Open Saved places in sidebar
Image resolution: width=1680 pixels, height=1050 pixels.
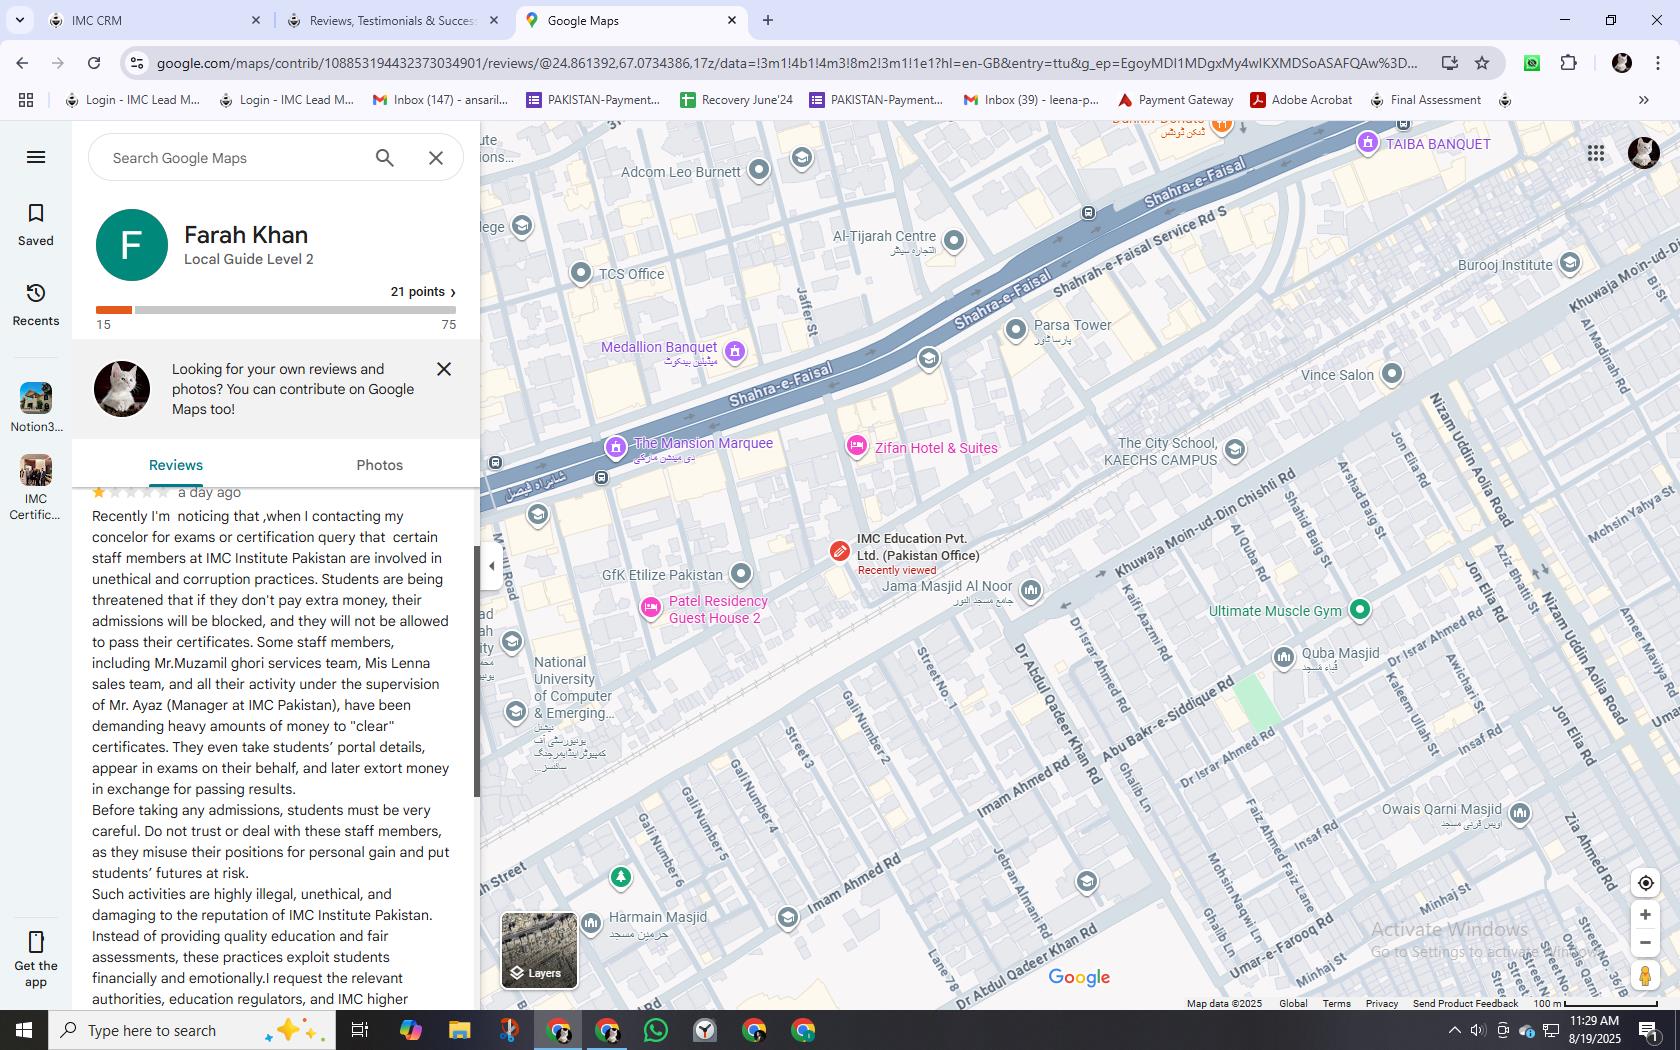tap(36, 225)
